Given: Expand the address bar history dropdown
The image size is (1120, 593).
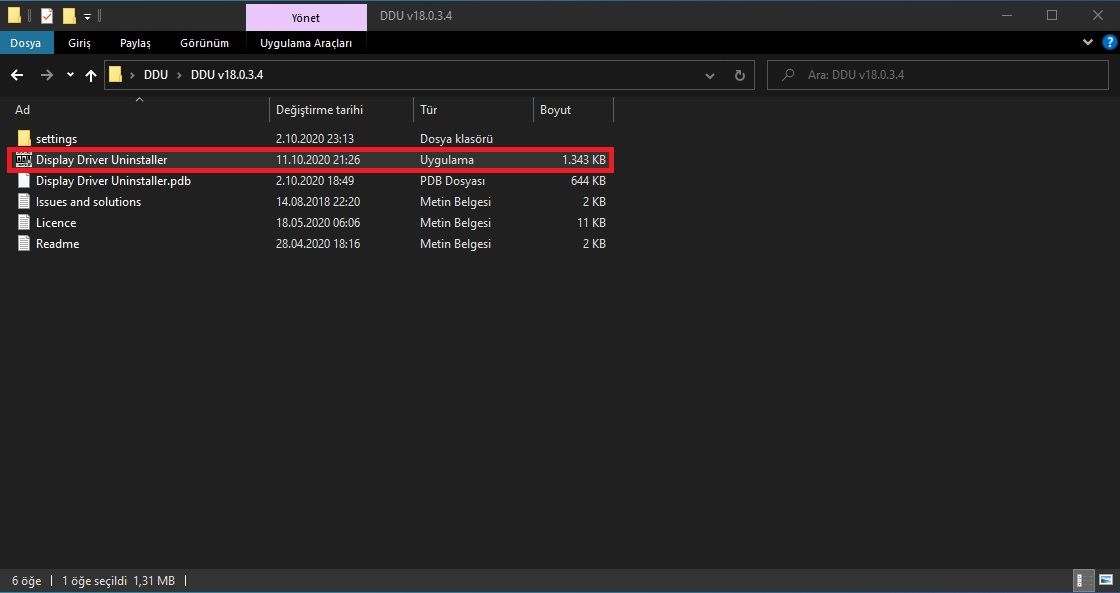Looking at the screenshot, I should 710,75.
